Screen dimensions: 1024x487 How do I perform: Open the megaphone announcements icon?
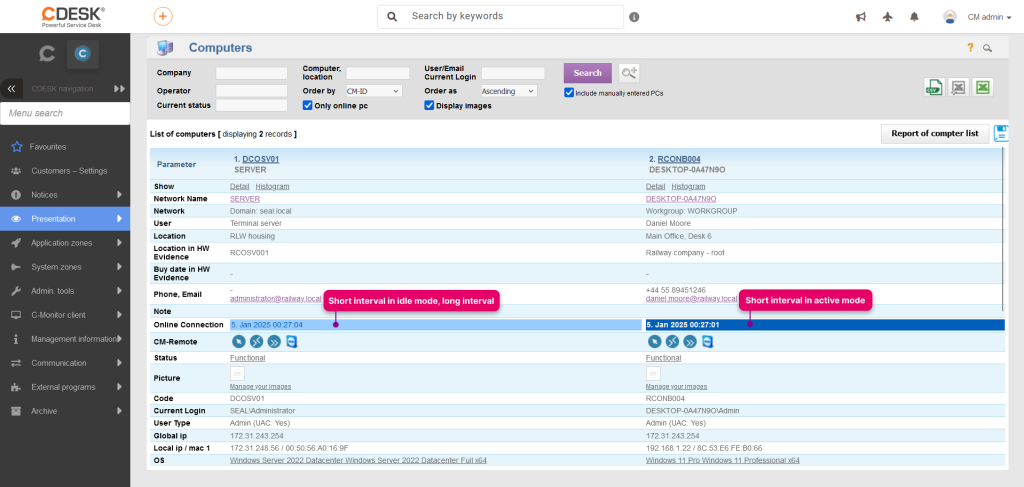(861, 17)
